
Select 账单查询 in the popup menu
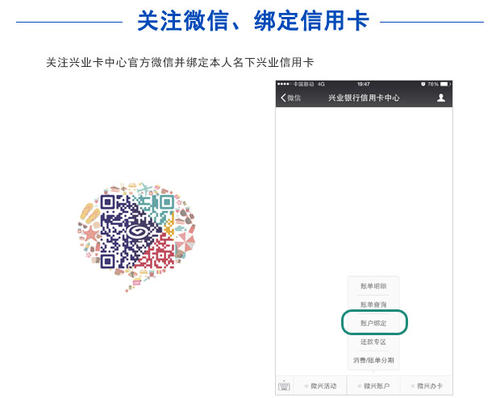coord(373,304)
